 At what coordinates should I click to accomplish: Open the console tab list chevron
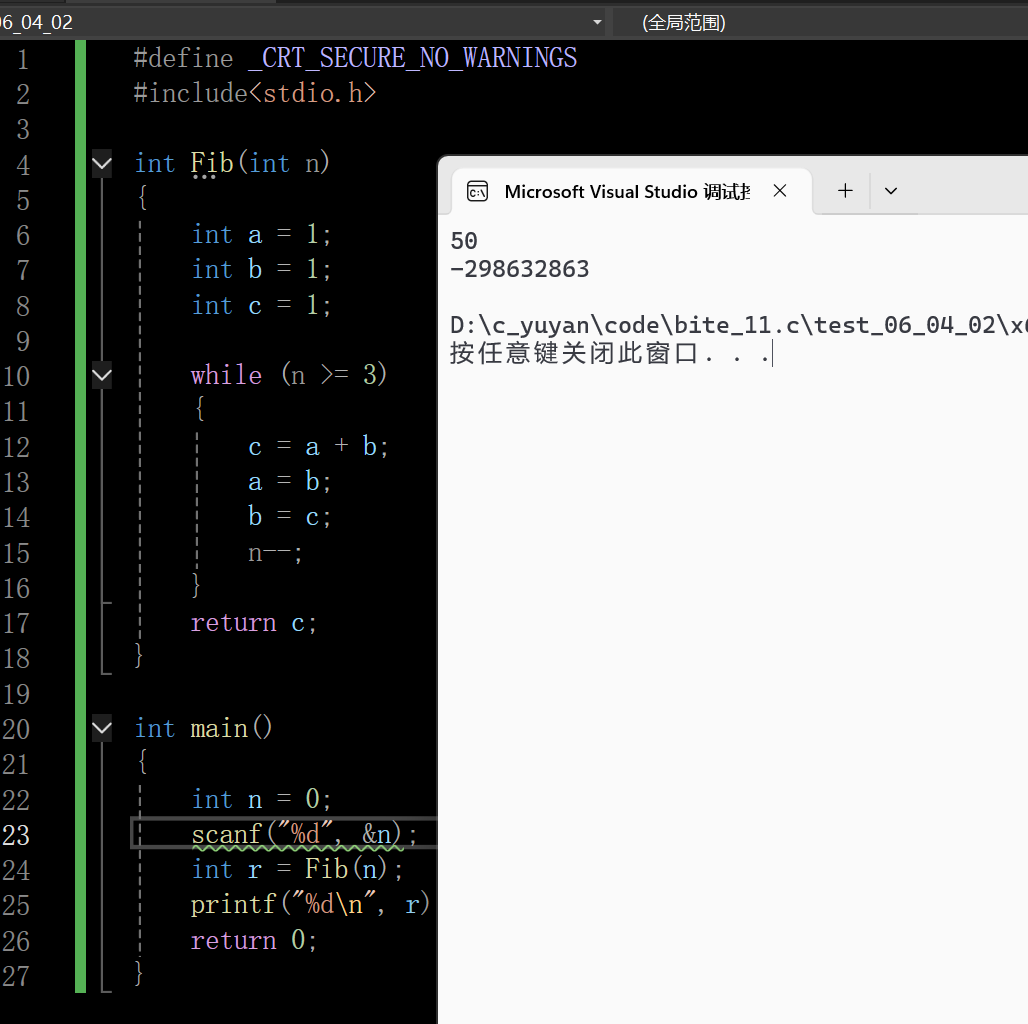pos(890,191)
